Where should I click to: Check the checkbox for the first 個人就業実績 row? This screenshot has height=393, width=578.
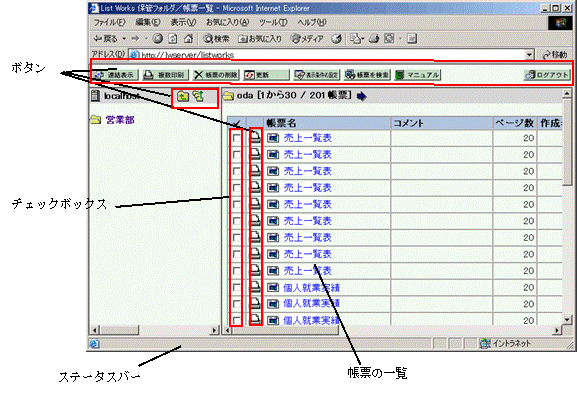pyautogui.click(x=236, y=287)
